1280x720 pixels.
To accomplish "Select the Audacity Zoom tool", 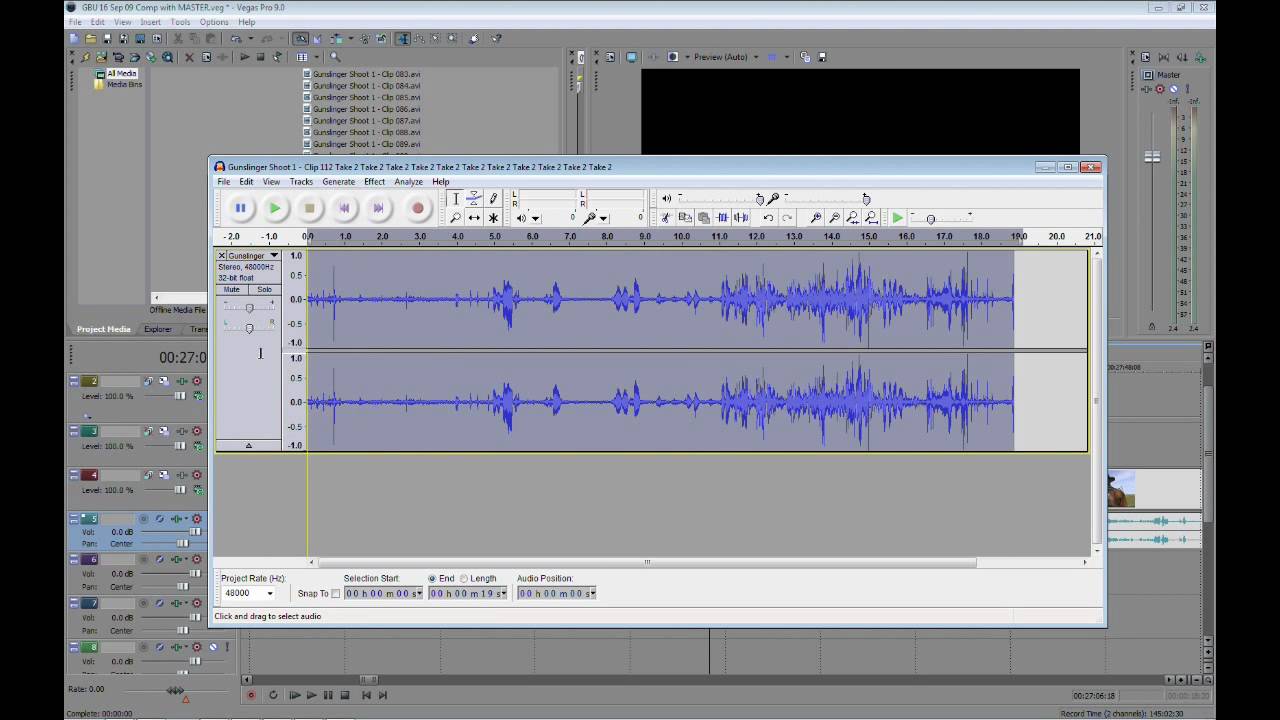I will tap(455, 217).
